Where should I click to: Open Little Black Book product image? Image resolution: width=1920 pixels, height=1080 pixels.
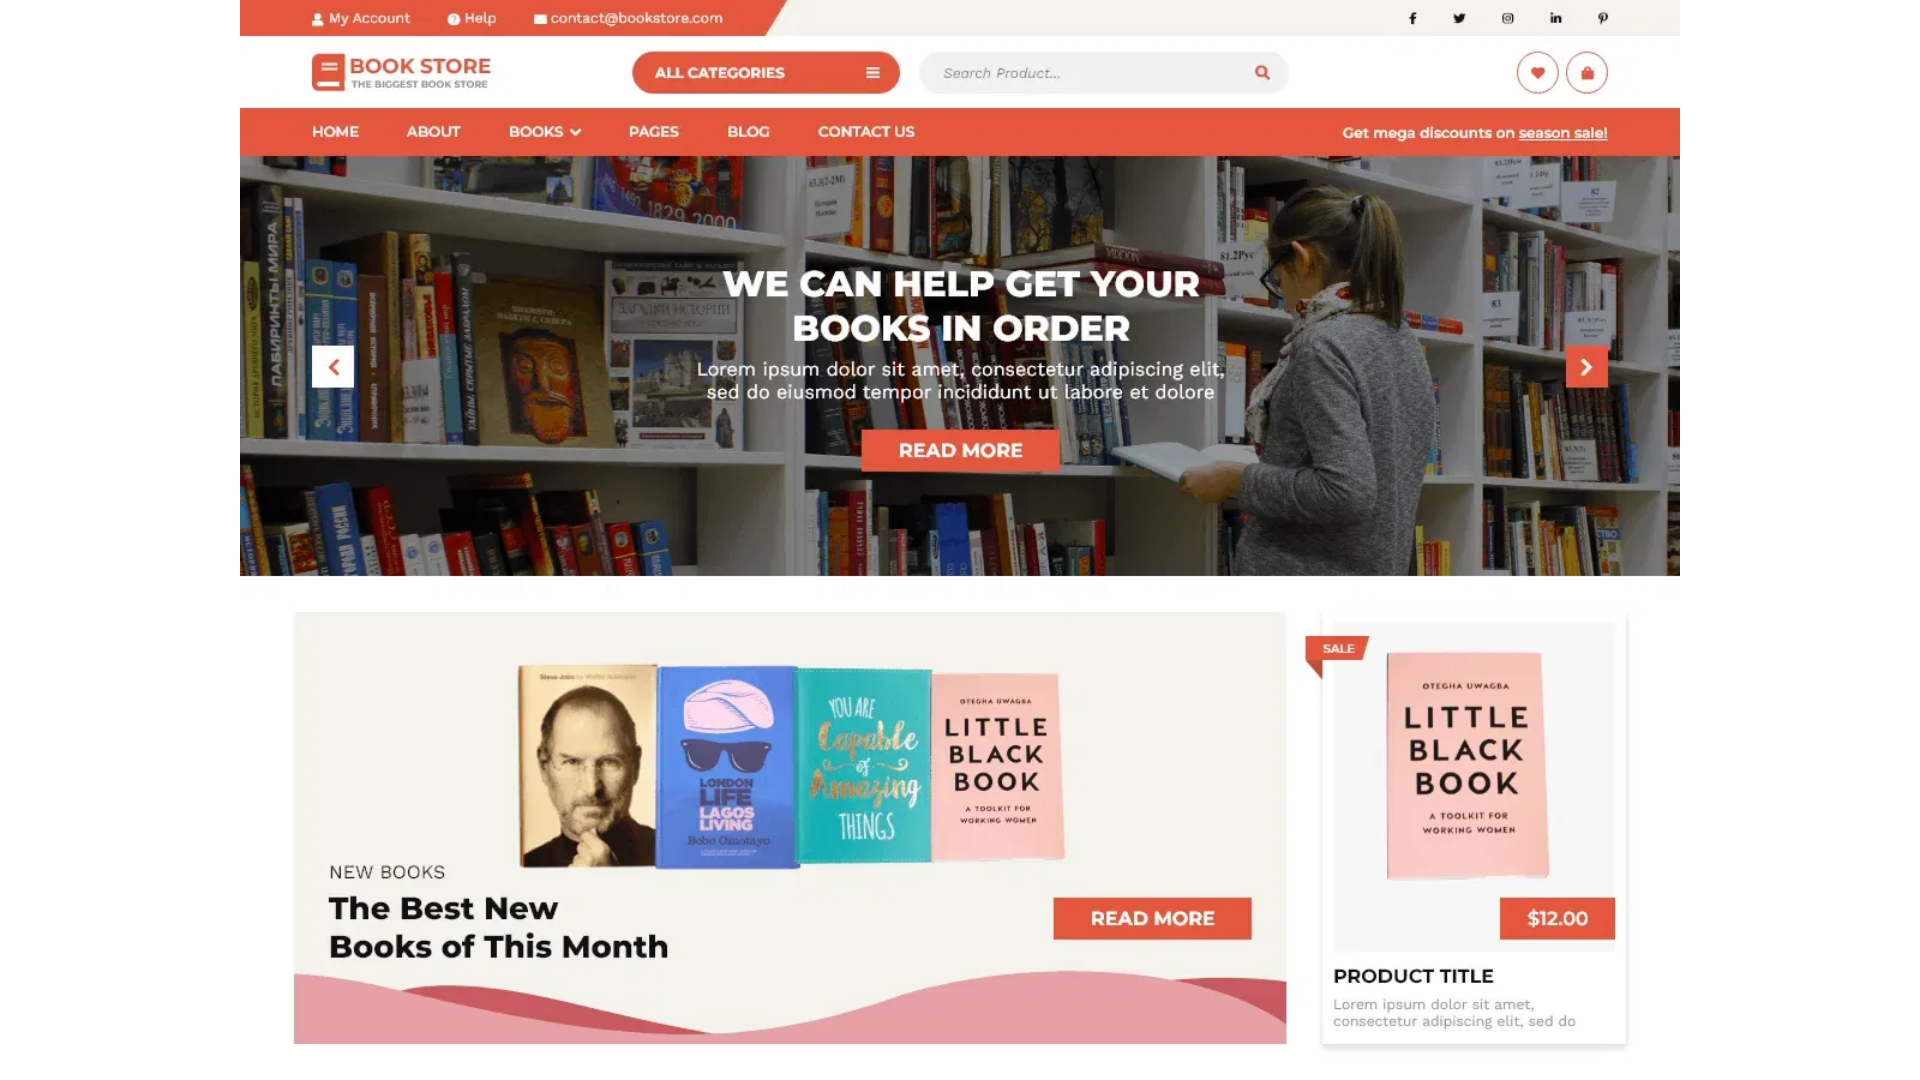pos(1467,766)
